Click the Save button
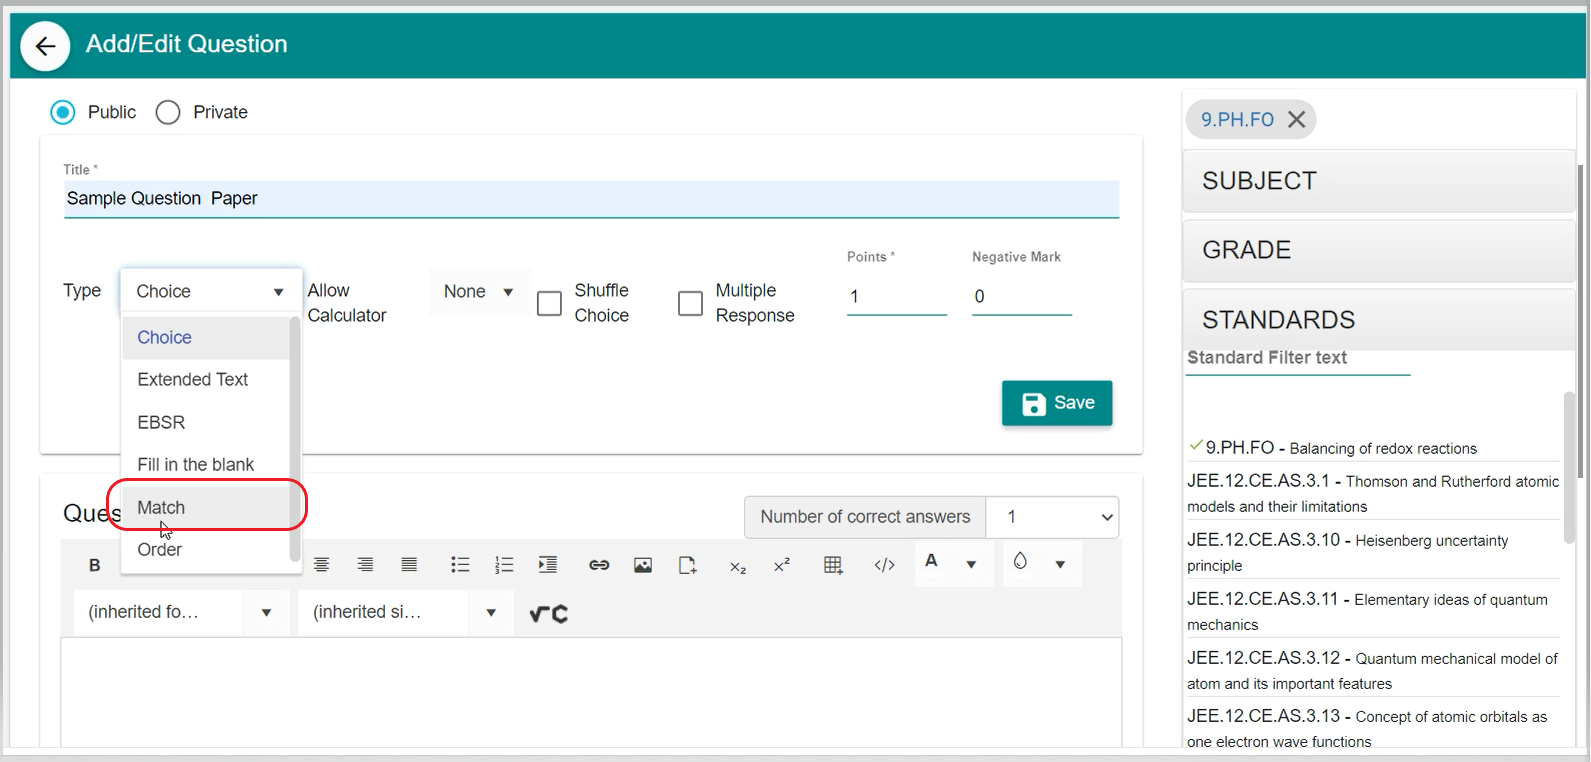 [x=1057, y=403]
